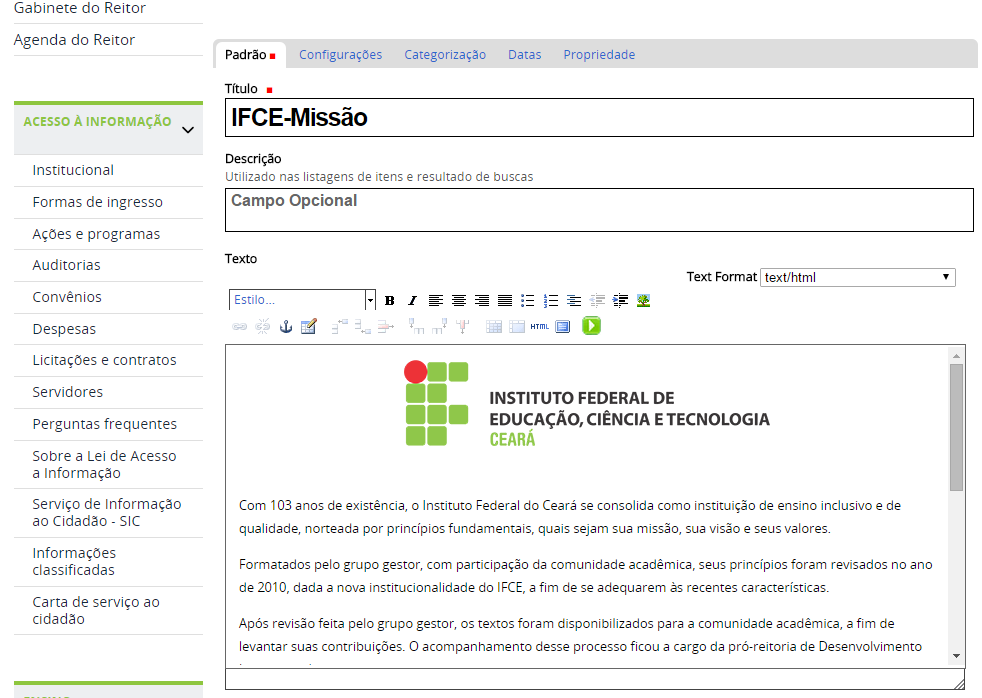Click the paragraph starting 'Após revisão feita'
982x698 pixels.
[580, 635]
